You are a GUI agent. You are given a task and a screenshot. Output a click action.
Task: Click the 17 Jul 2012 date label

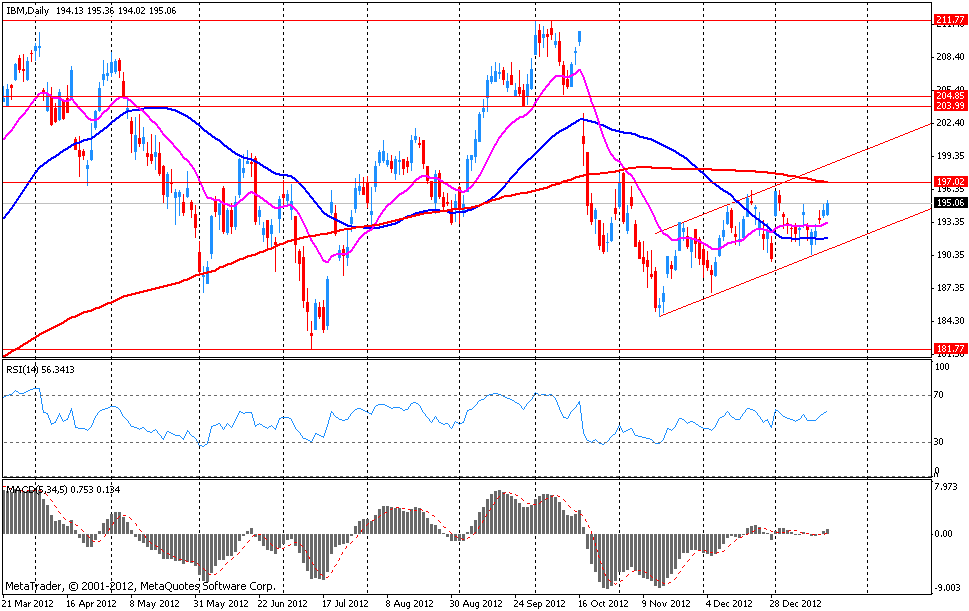[x=344, y=604]
